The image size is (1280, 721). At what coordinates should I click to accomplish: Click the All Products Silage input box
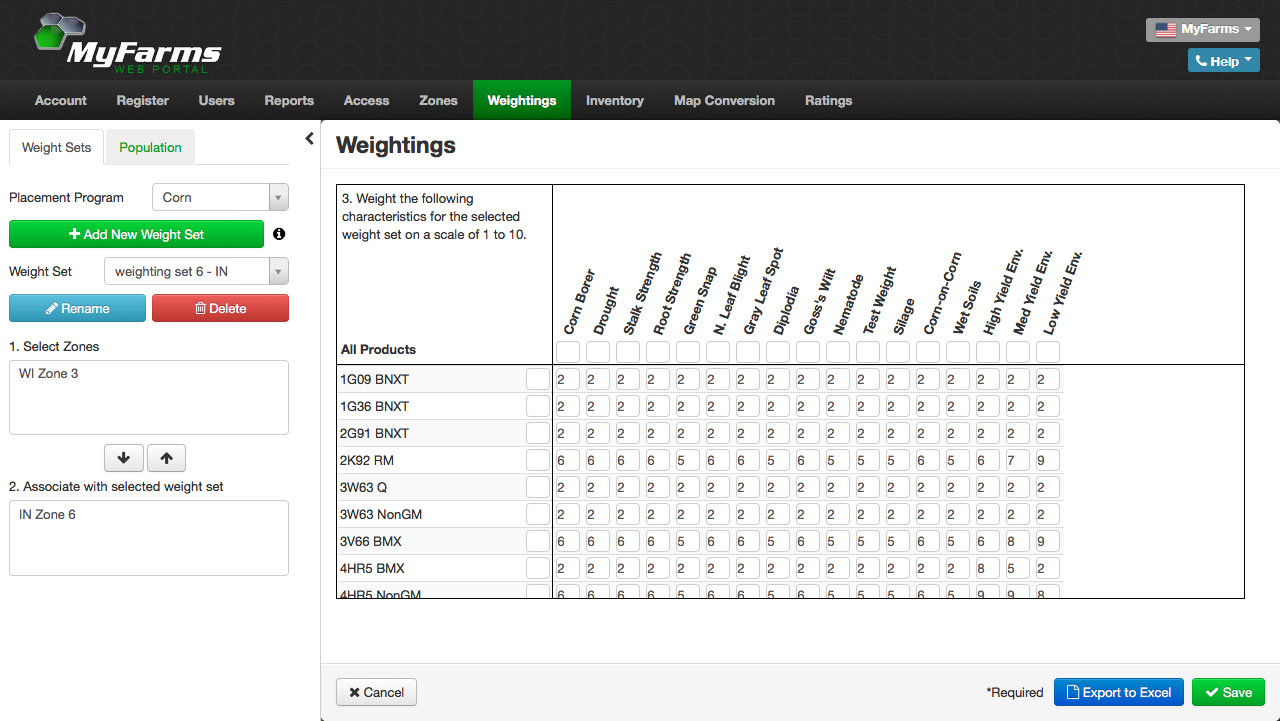pyautogui.click(x=898, y=352)
